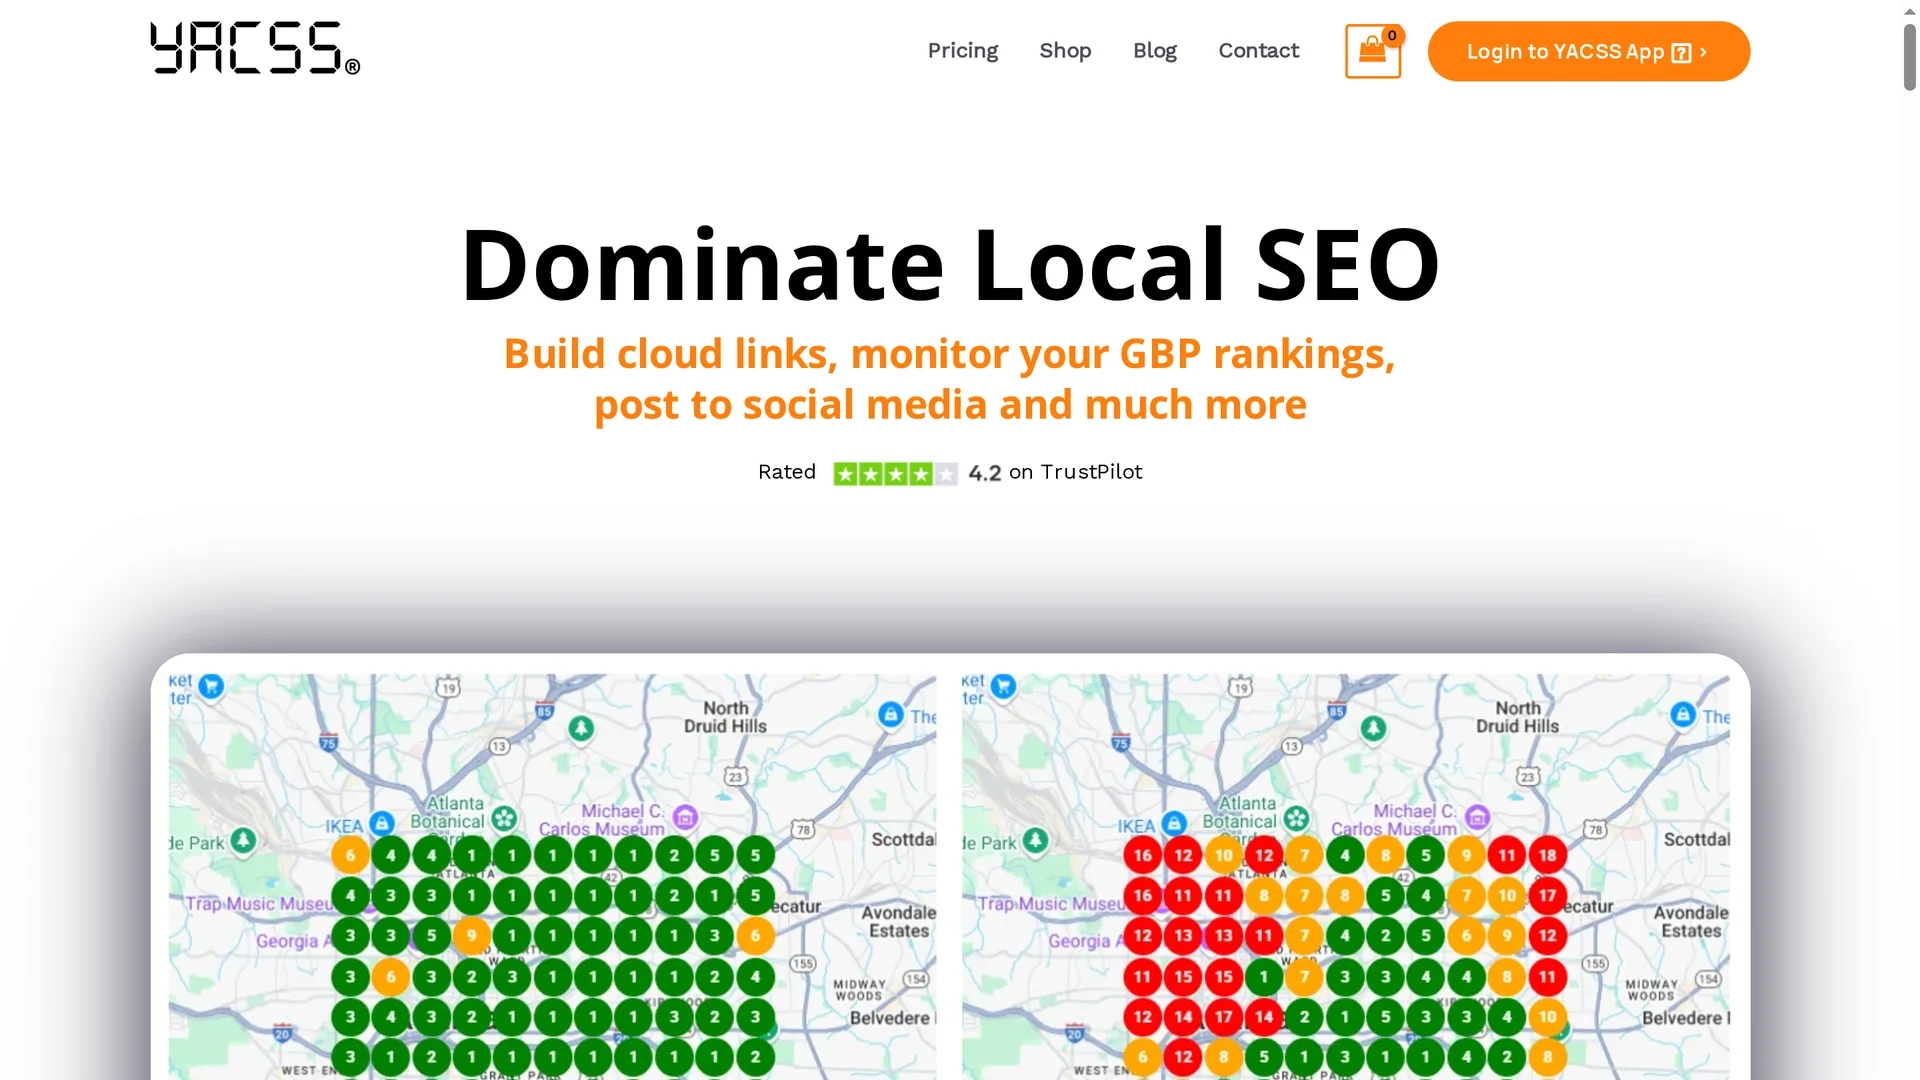
Task: Open the Pricing page
Action: 962,51
